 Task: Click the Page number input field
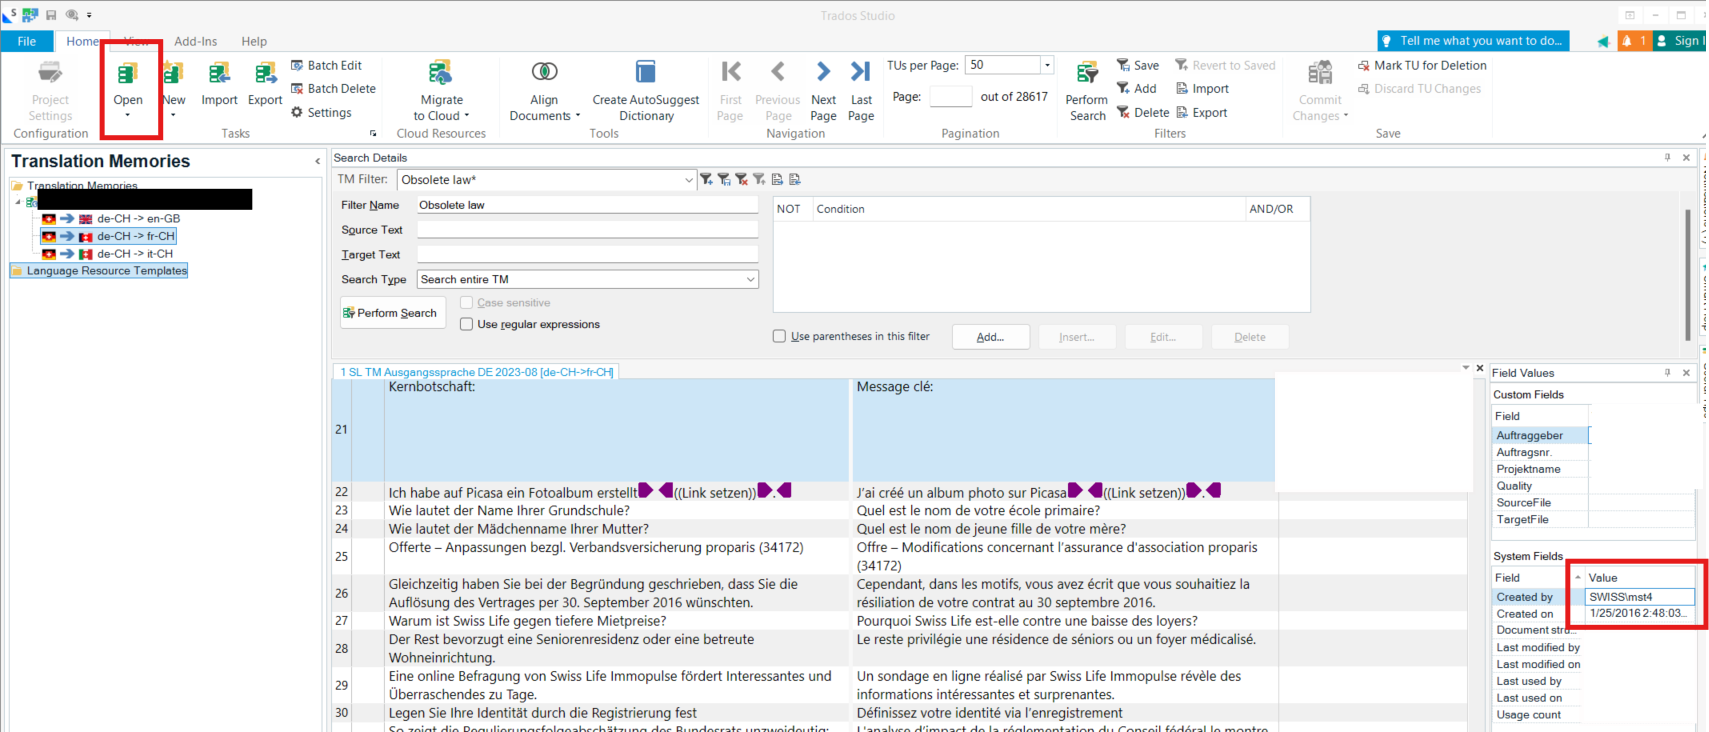click(x=950, y=97)
